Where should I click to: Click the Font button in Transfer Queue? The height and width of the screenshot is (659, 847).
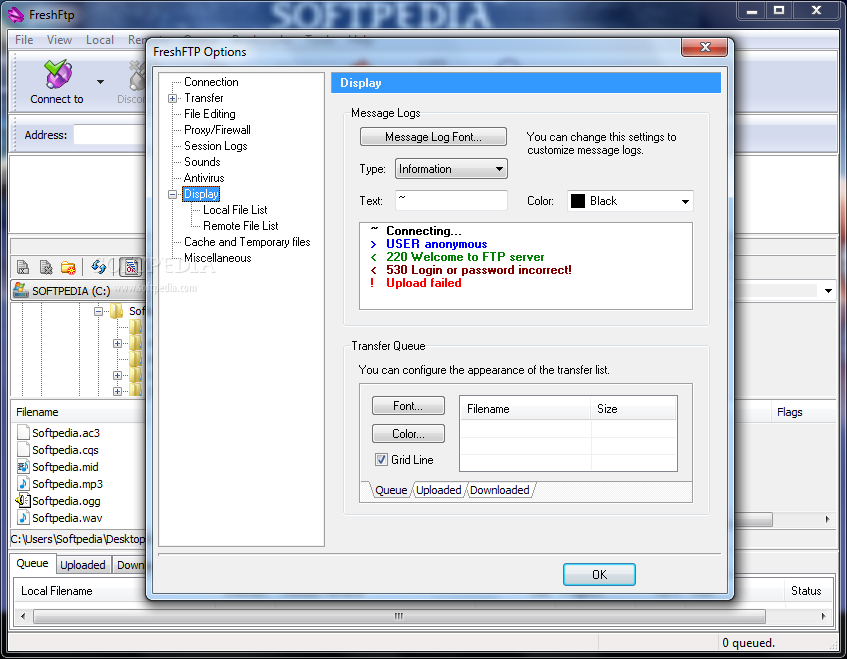(x=408, y=406)
